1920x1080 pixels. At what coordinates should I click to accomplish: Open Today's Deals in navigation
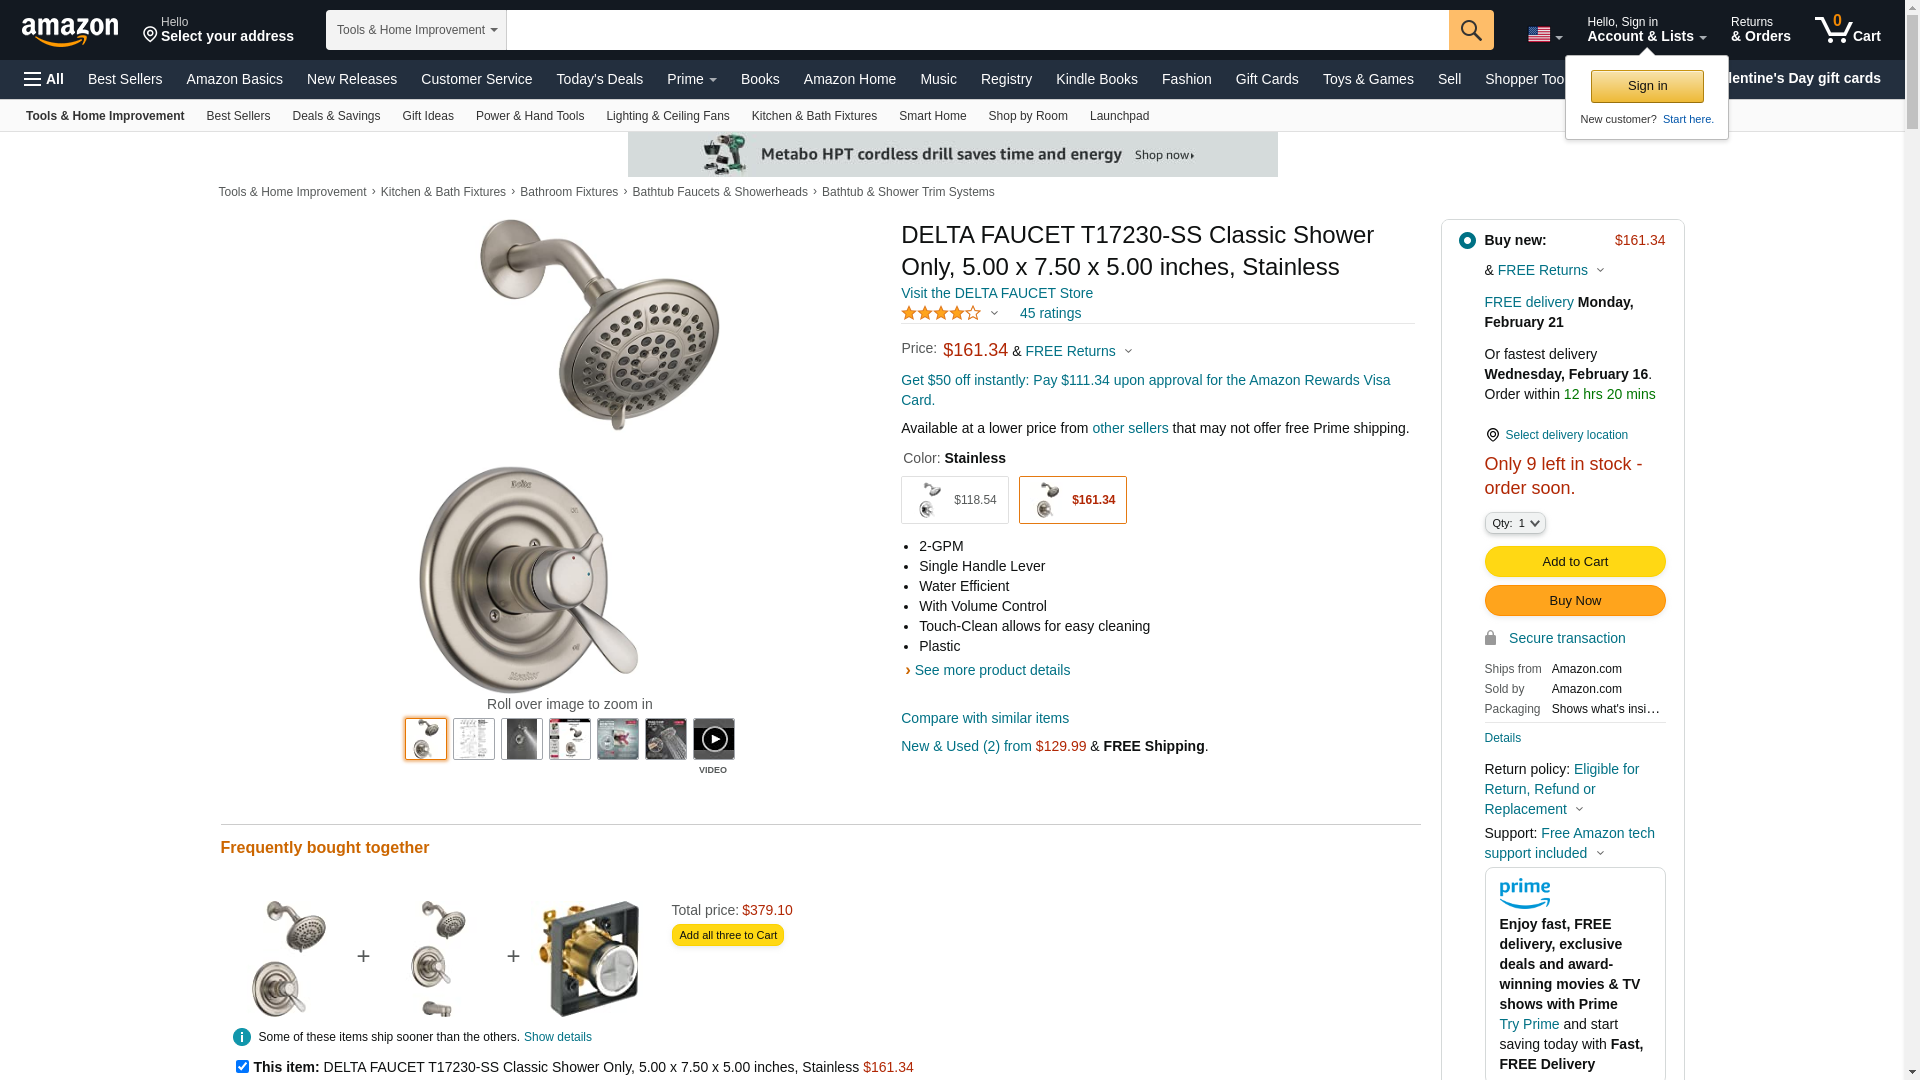point(600,79)
